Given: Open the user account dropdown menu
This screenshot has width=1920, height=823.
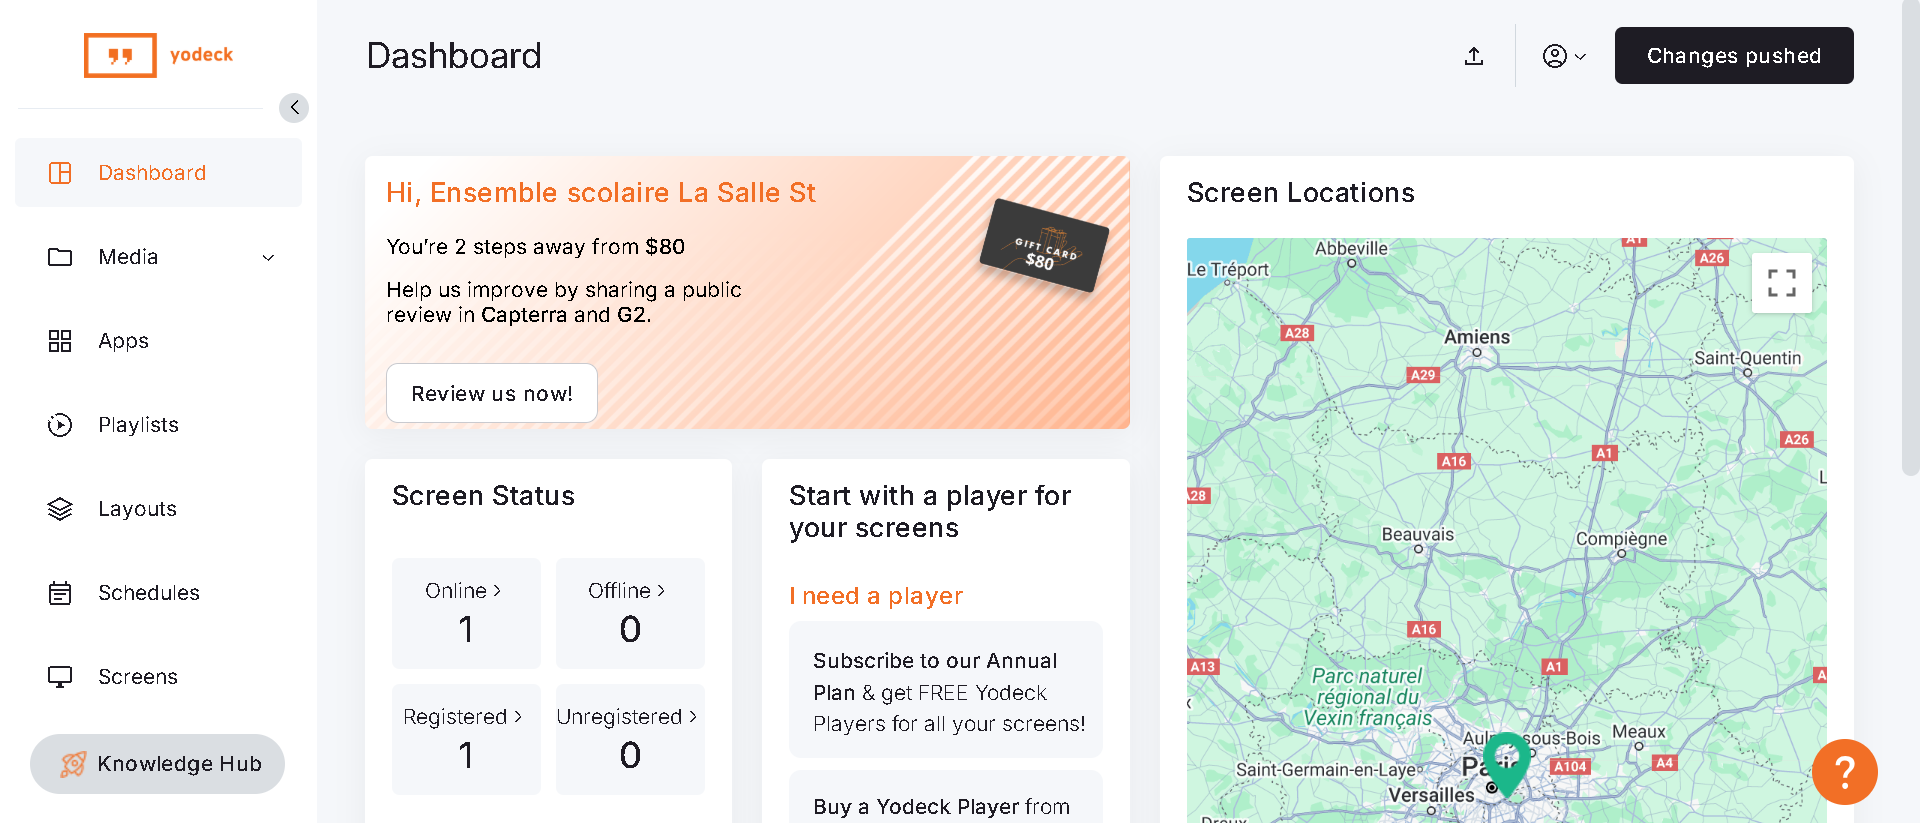Looking at the screenshot, I should tap(1564, 56).
